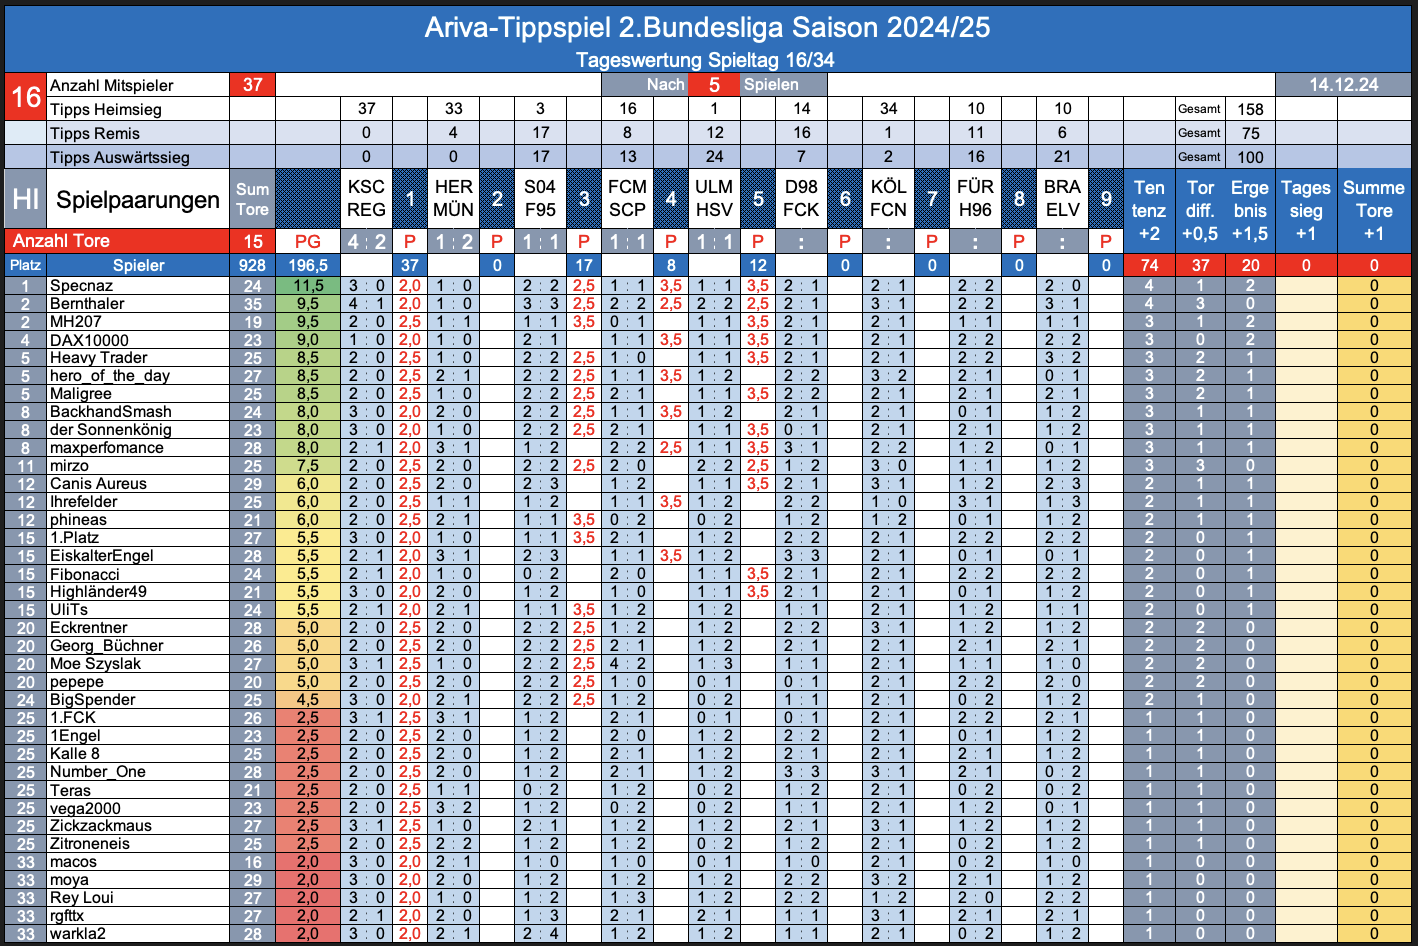Click the hero_of_the_day player name

click(x=138, y=376)
